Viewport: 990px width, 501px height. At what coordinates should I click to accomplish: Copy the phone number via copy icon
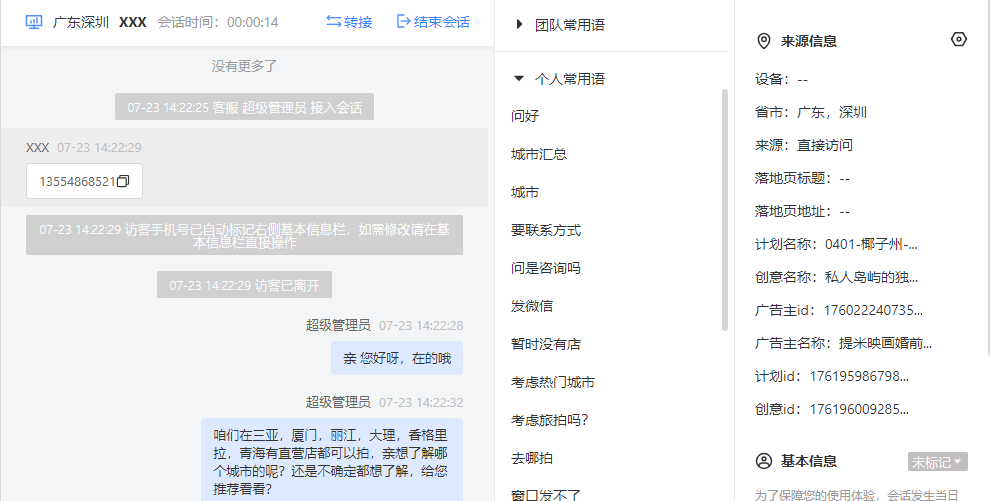coord(123,182)
